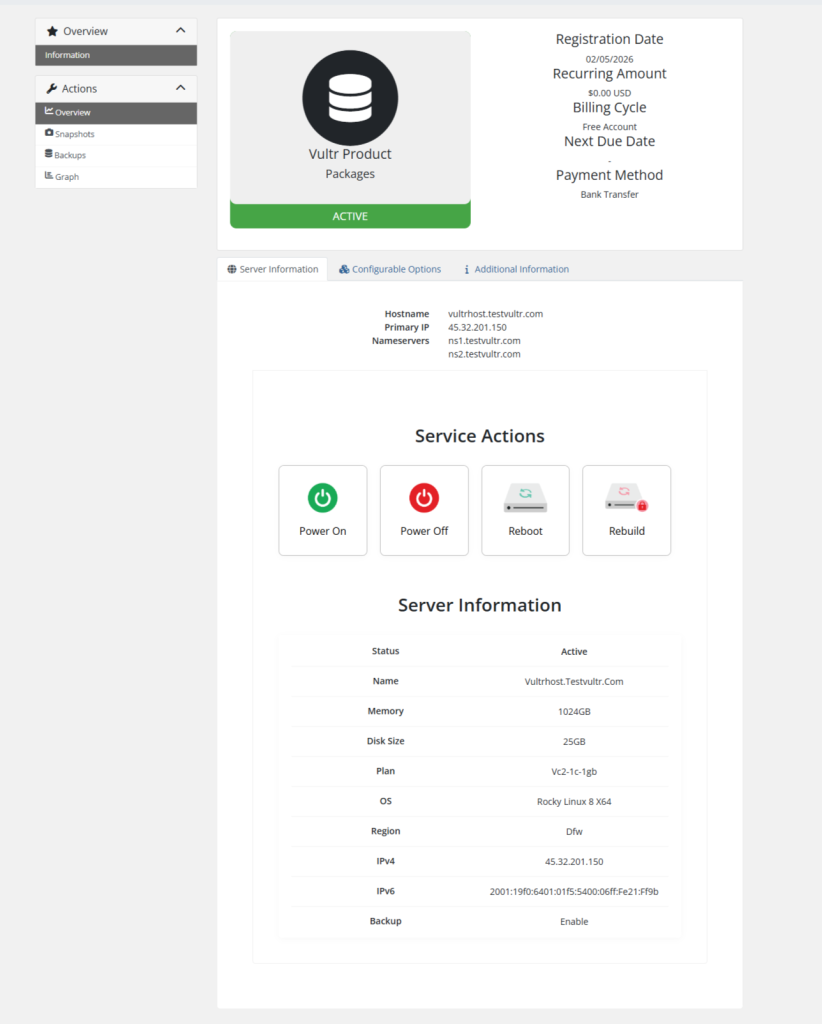Screen dimensions: 822x1024
Task: Click the red Power Off icon
Action: point(424,498)
